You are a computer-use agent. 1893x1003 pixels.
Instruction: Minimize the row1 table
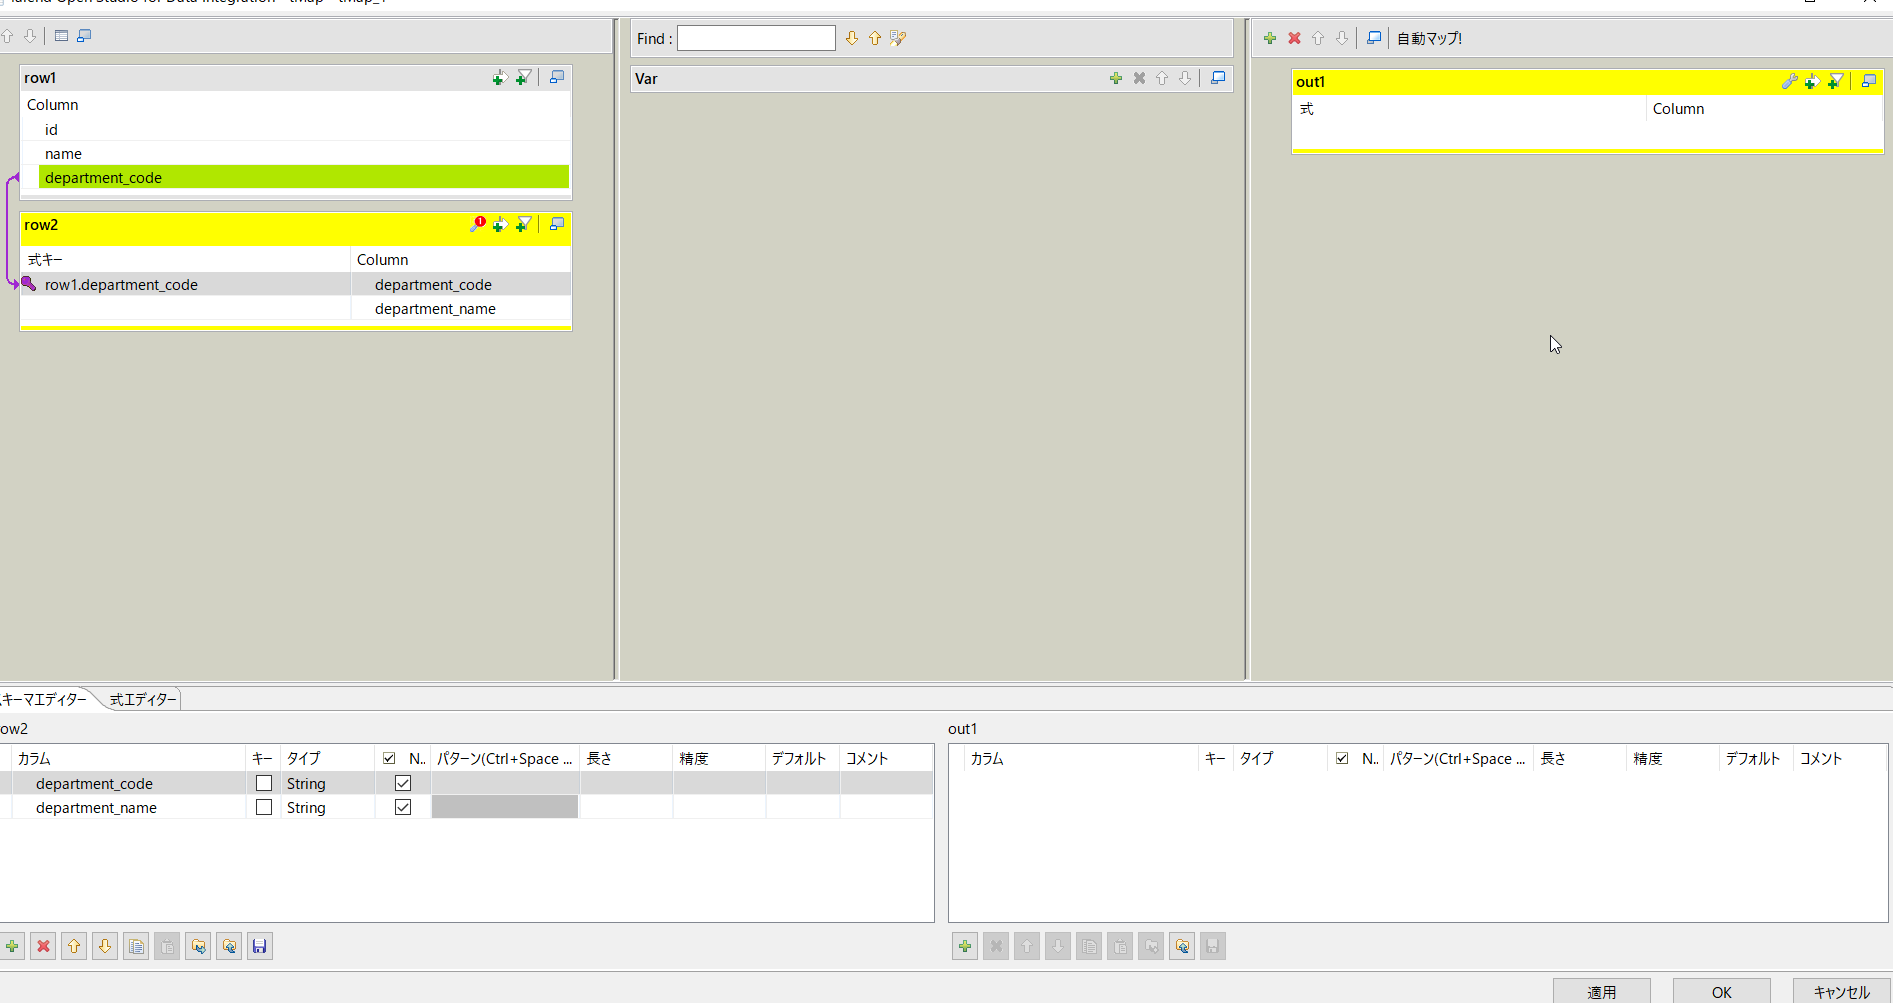click(x=557, y=77)
